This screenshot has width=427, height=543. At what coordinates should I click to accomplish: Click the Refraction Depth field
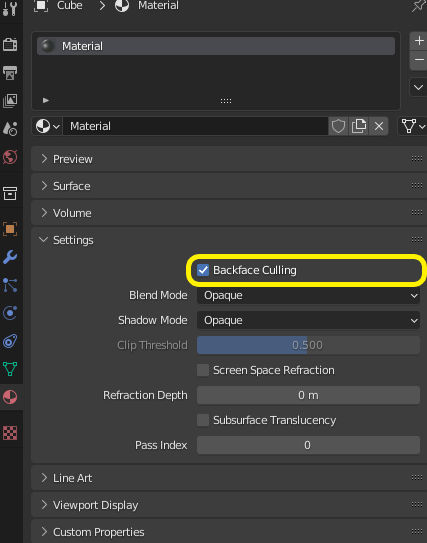tap(308, 395)
